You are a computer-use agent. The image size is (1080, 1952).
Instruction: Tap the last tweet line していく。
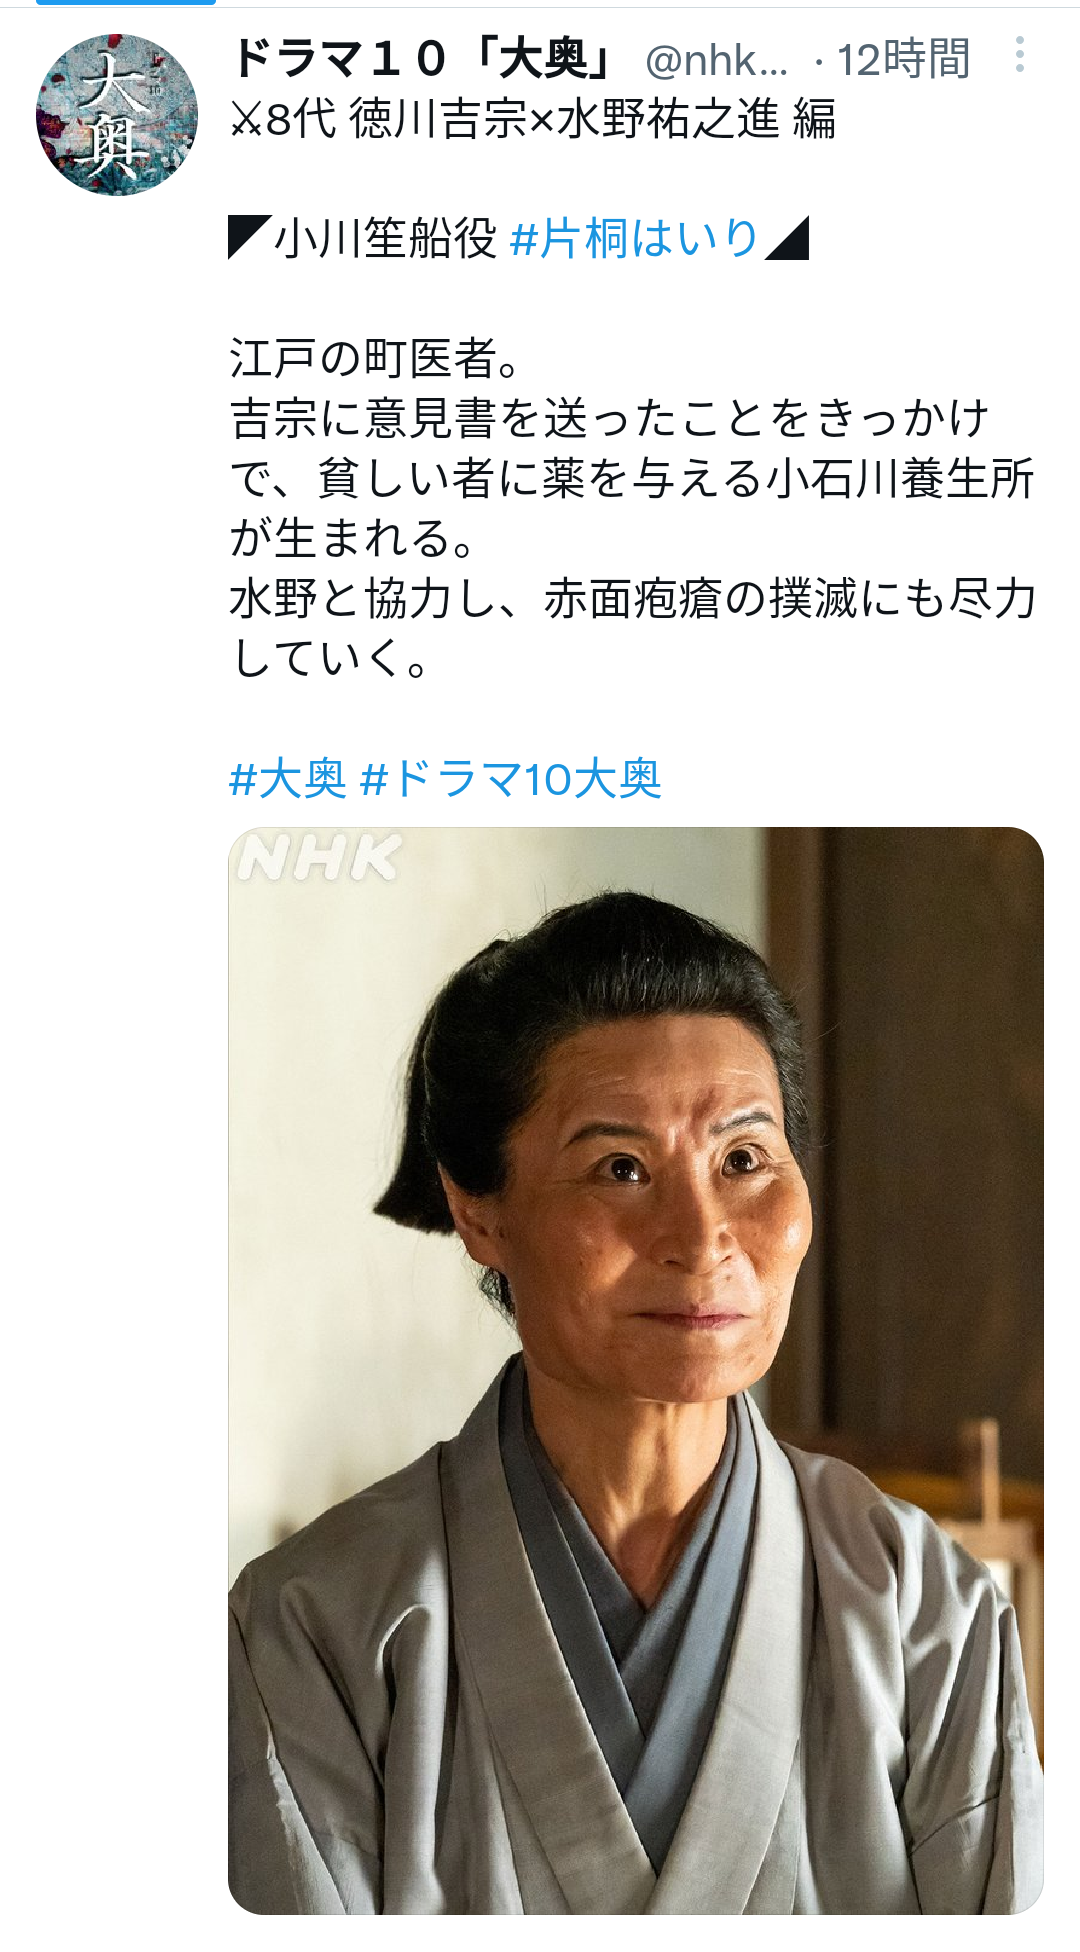(331, 659)
